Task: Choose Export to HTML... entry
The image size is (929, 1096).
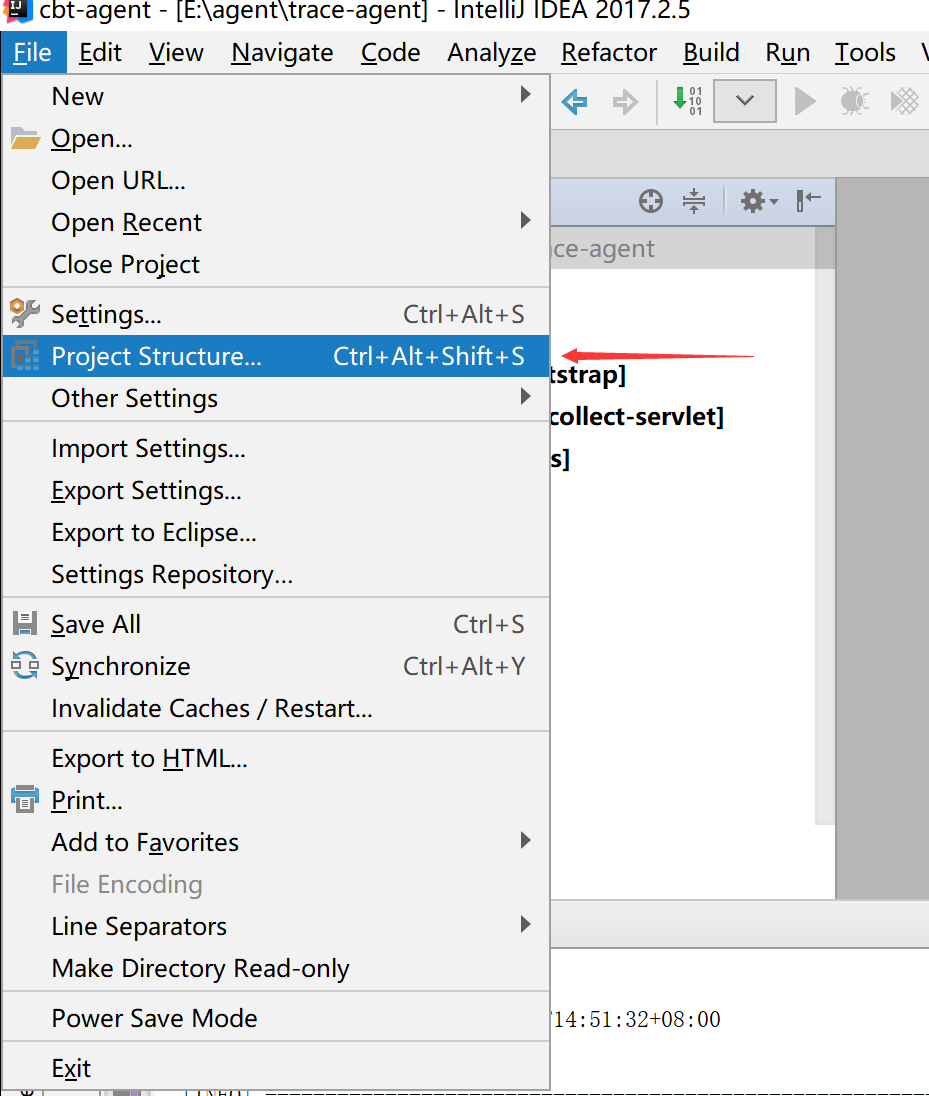Action: click(276, 758)
